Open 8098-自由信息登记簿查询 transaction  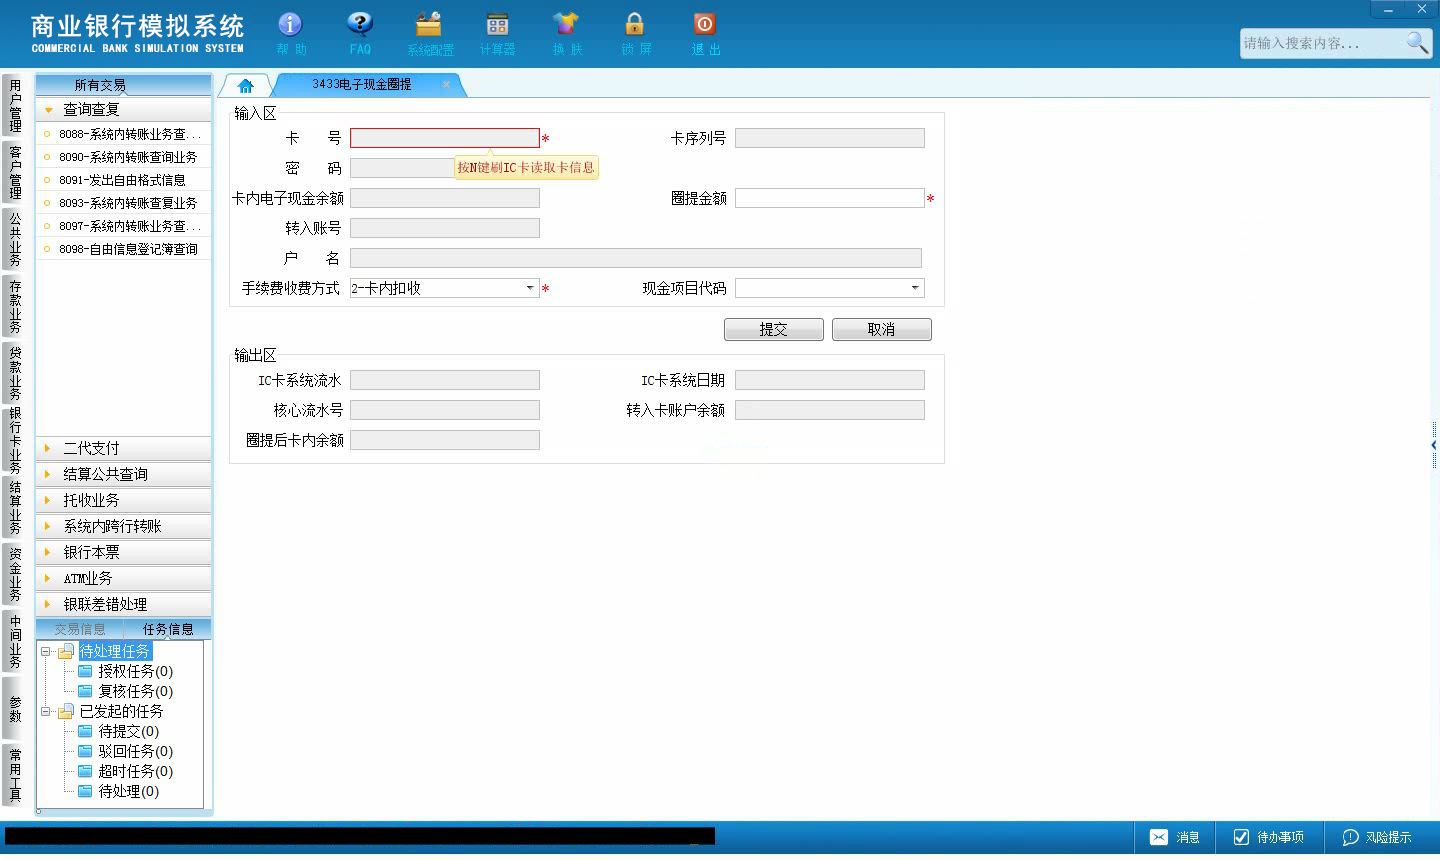point(124,249)
